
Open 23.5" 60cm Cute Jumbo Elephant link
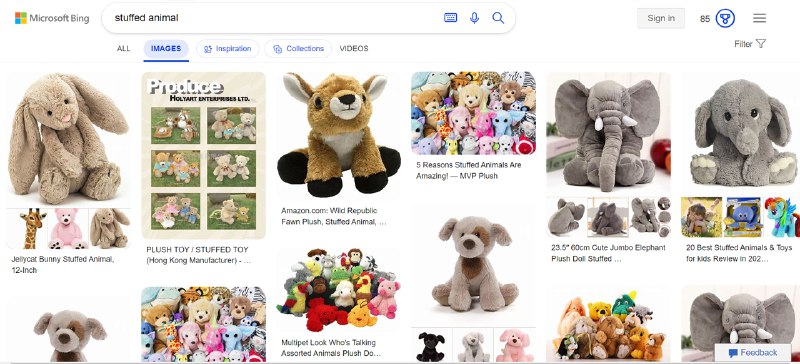coord(608,253)
